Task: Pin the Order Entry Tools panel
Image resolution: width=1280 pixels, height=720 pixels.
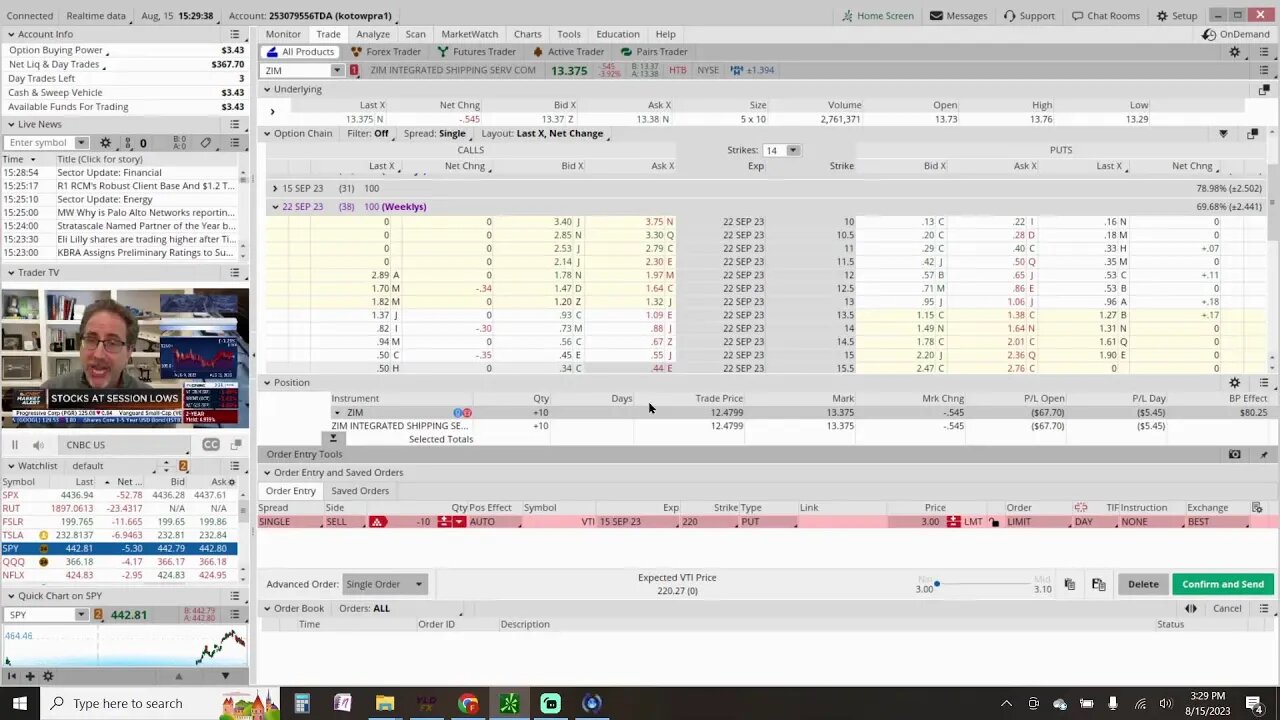Action: click(x=1264, y=455)
